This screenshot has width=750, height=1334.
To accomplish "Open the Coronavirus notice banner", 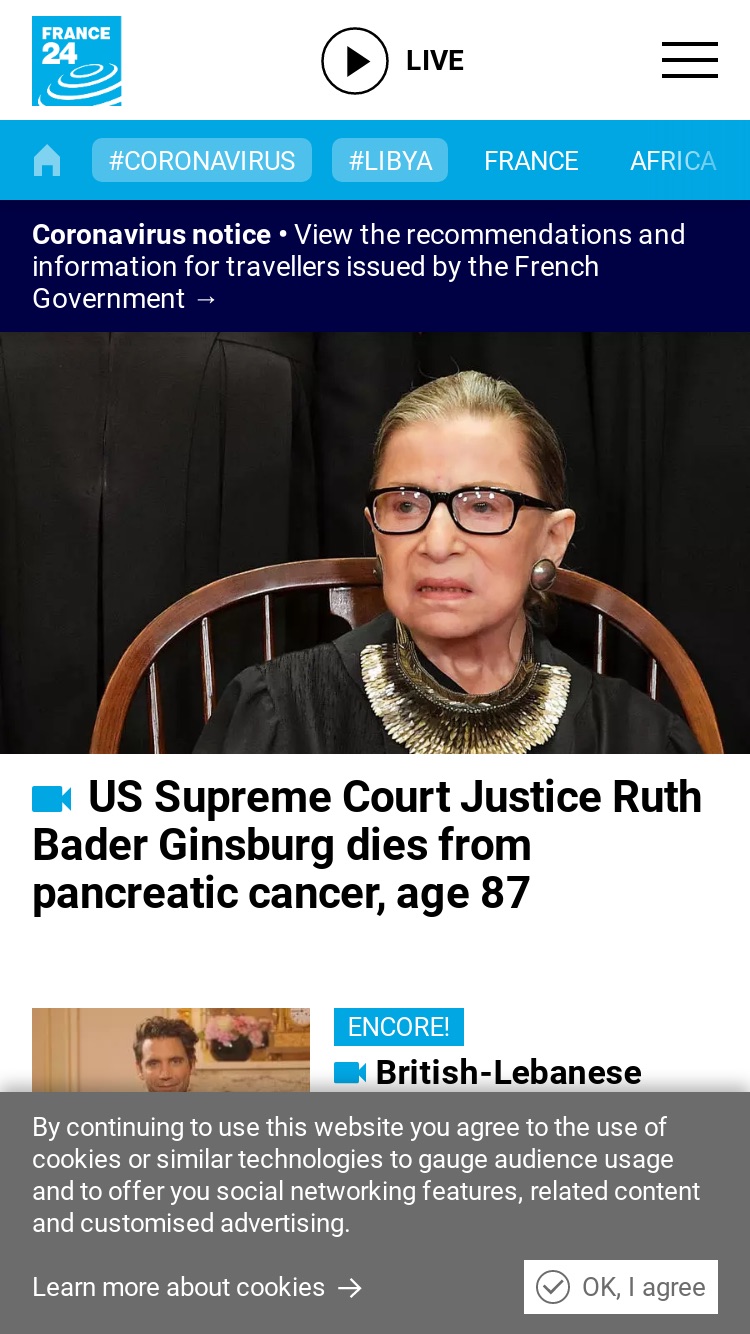I will point(375,266).
